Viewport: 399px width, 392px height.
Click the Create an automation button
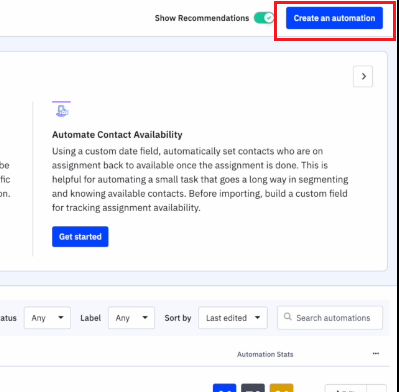[x=334, y=18]
